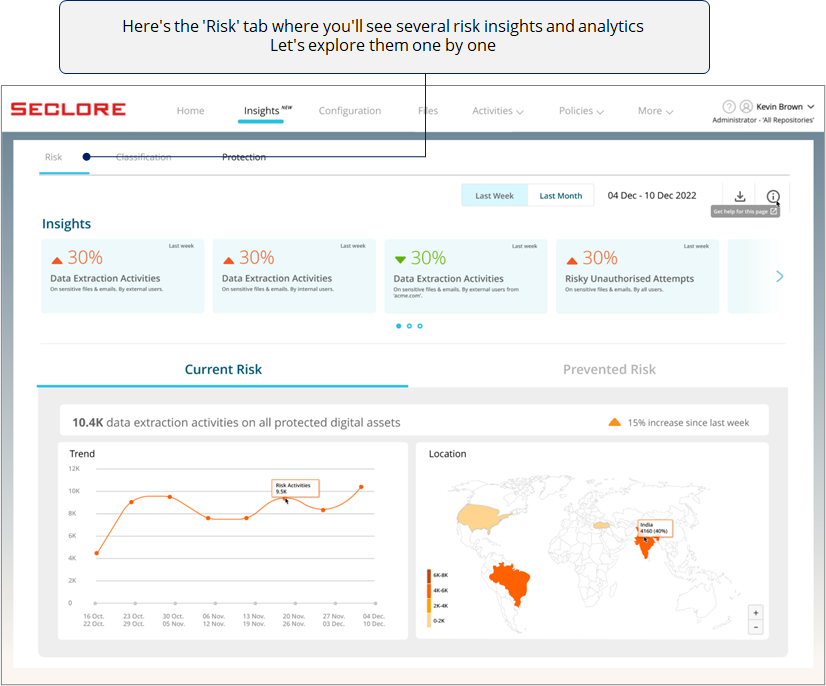Click the 20 Nov. trend data point
The height and width of the screenshot is (686, 826).
coord(285,498)
